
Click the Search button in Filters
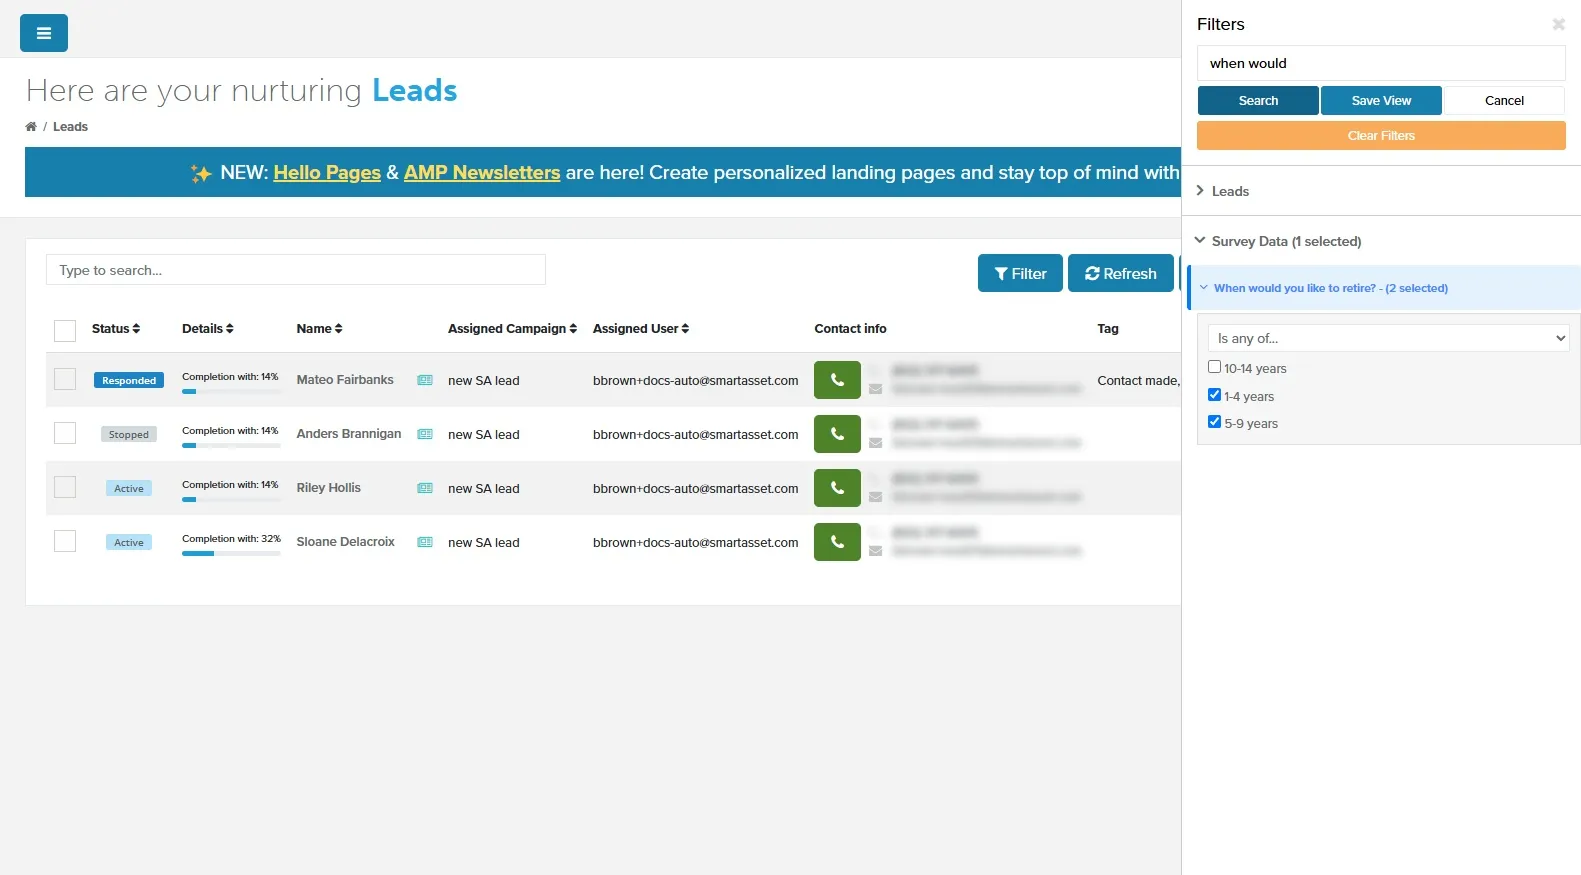1258,101
